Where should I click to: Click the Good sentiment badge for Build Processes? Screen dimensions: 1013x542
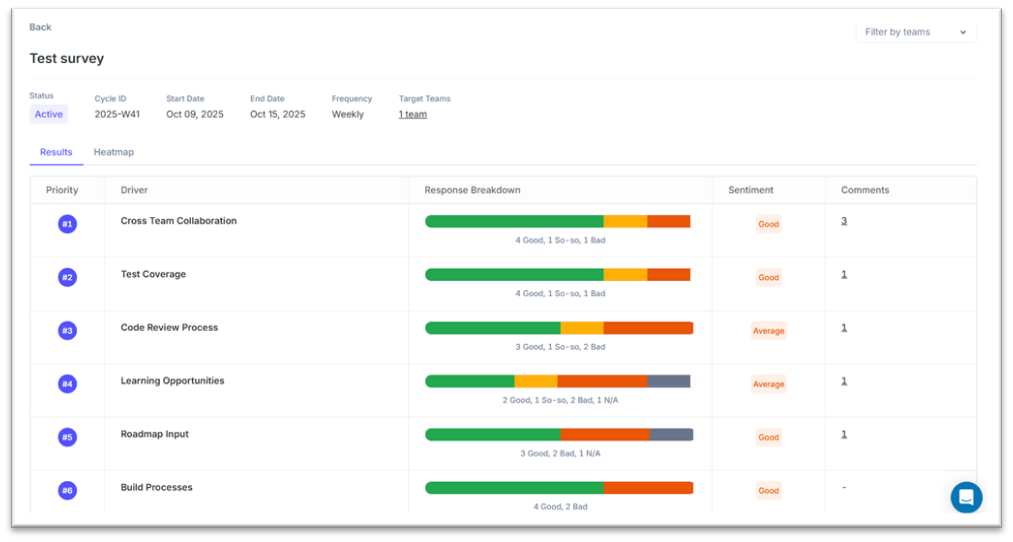point(768,491)
